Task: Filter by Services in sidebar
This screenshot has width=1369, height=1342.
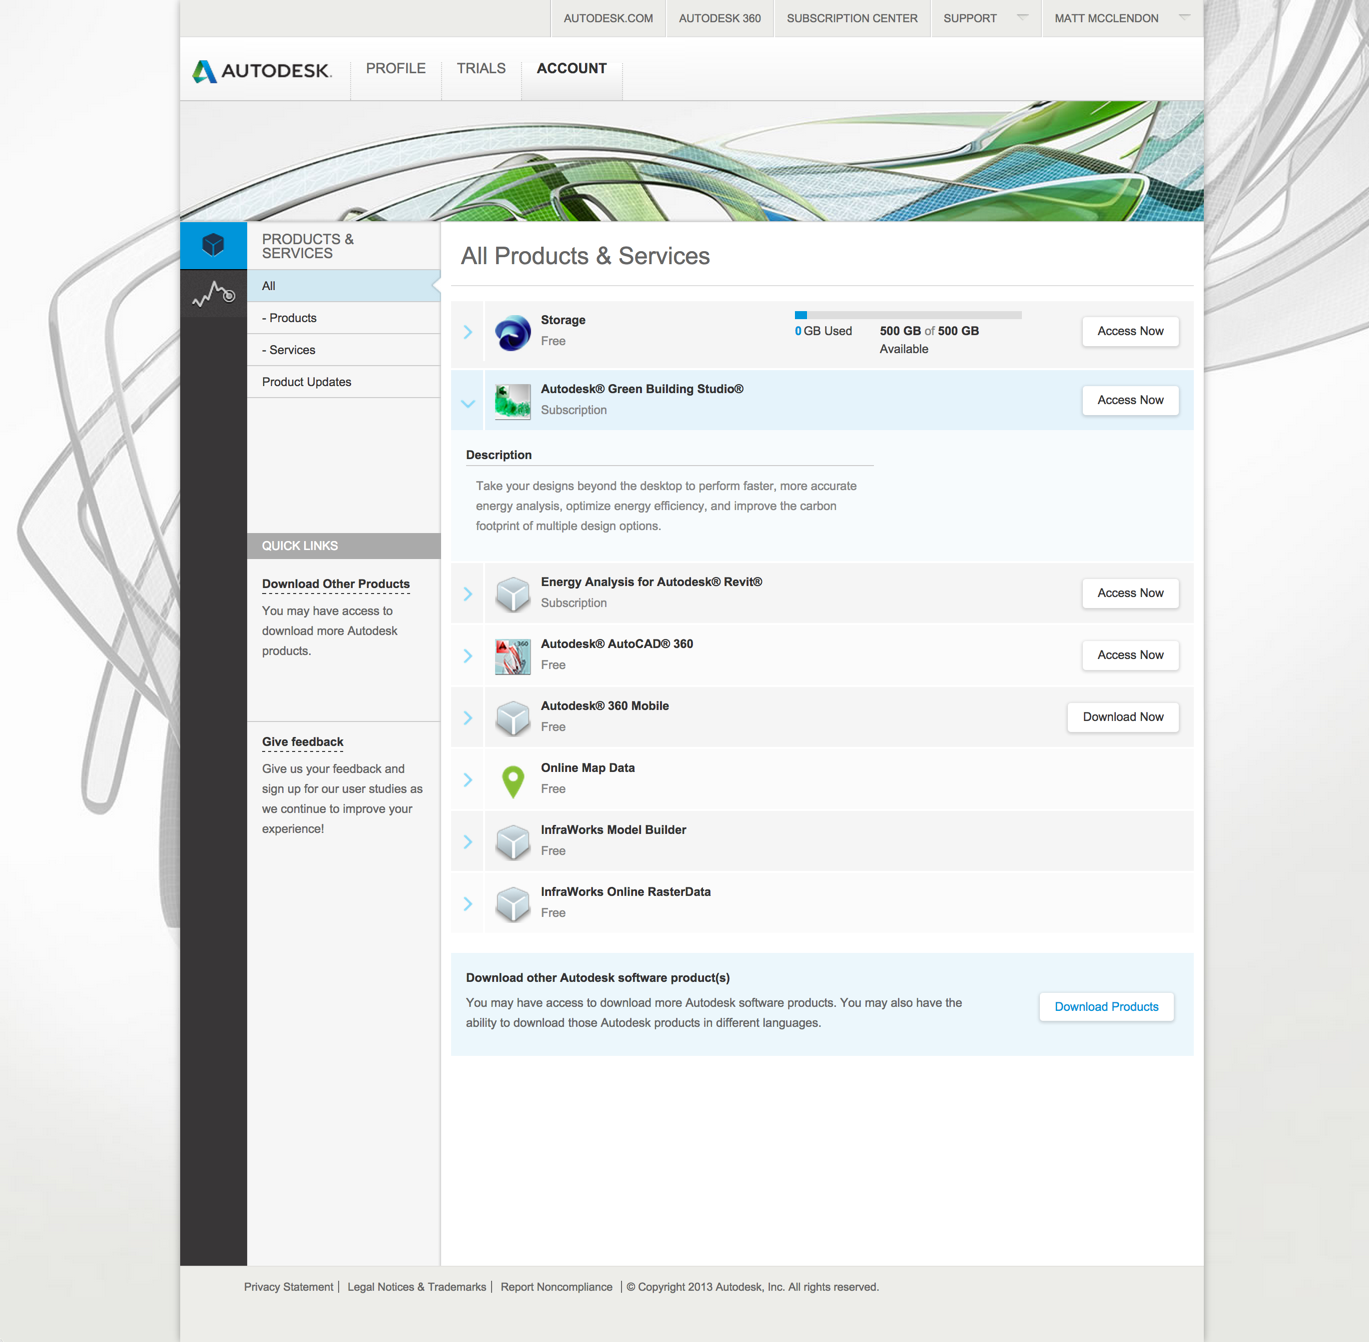Action: click(x=344, y=350)
